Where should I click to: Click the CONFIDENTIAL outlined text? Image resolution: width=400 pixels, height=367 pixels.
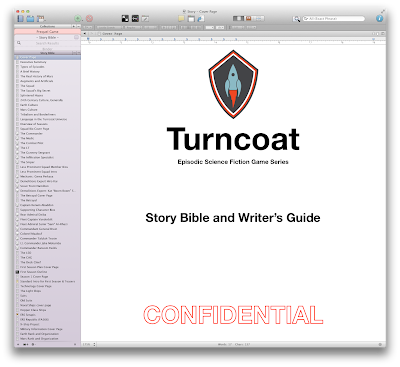[x=233, y=315]
